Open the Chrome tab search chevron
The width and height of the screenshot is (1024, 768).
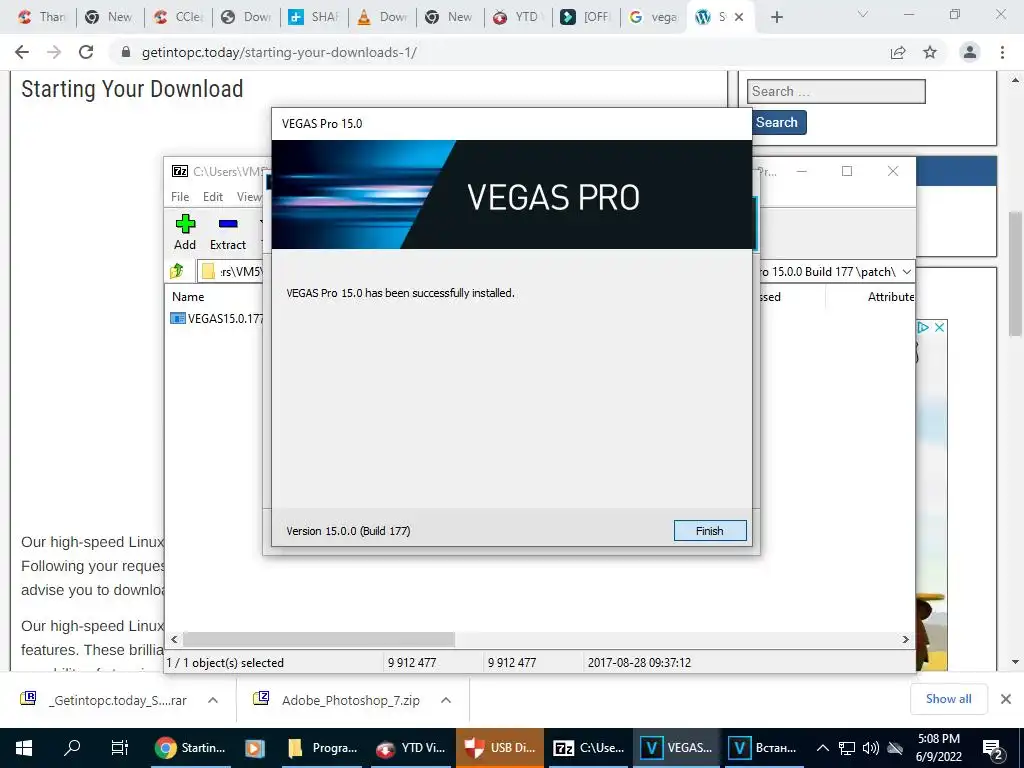[x=863, y=14]
